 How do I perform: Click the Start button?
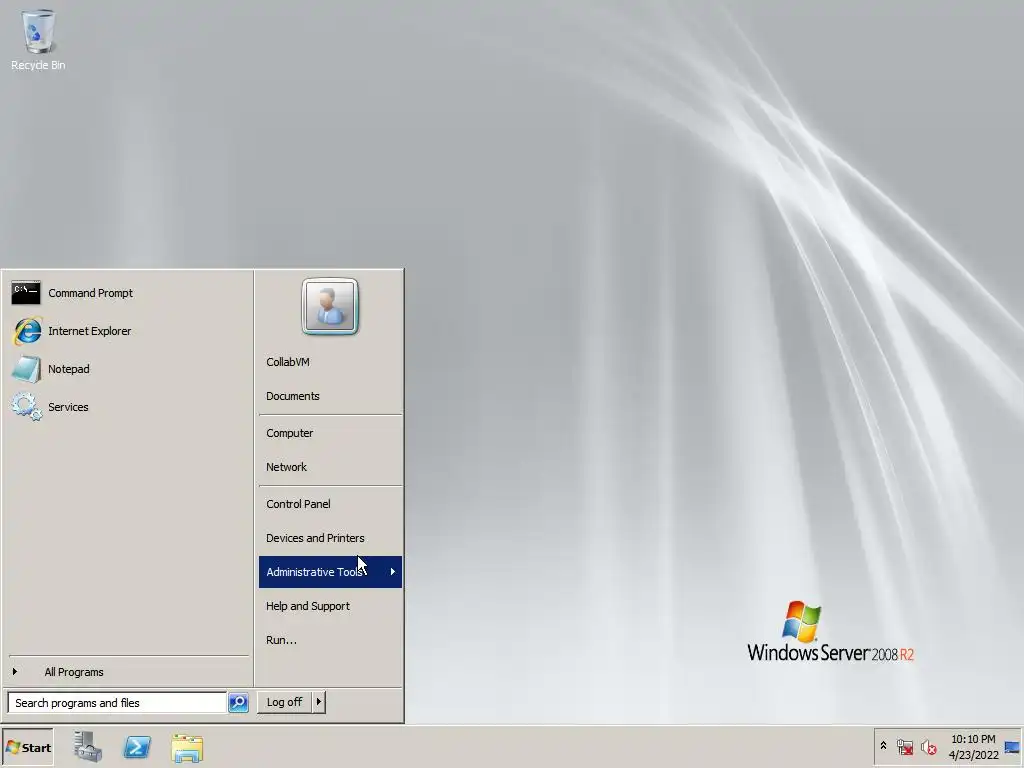click(28, 748)
